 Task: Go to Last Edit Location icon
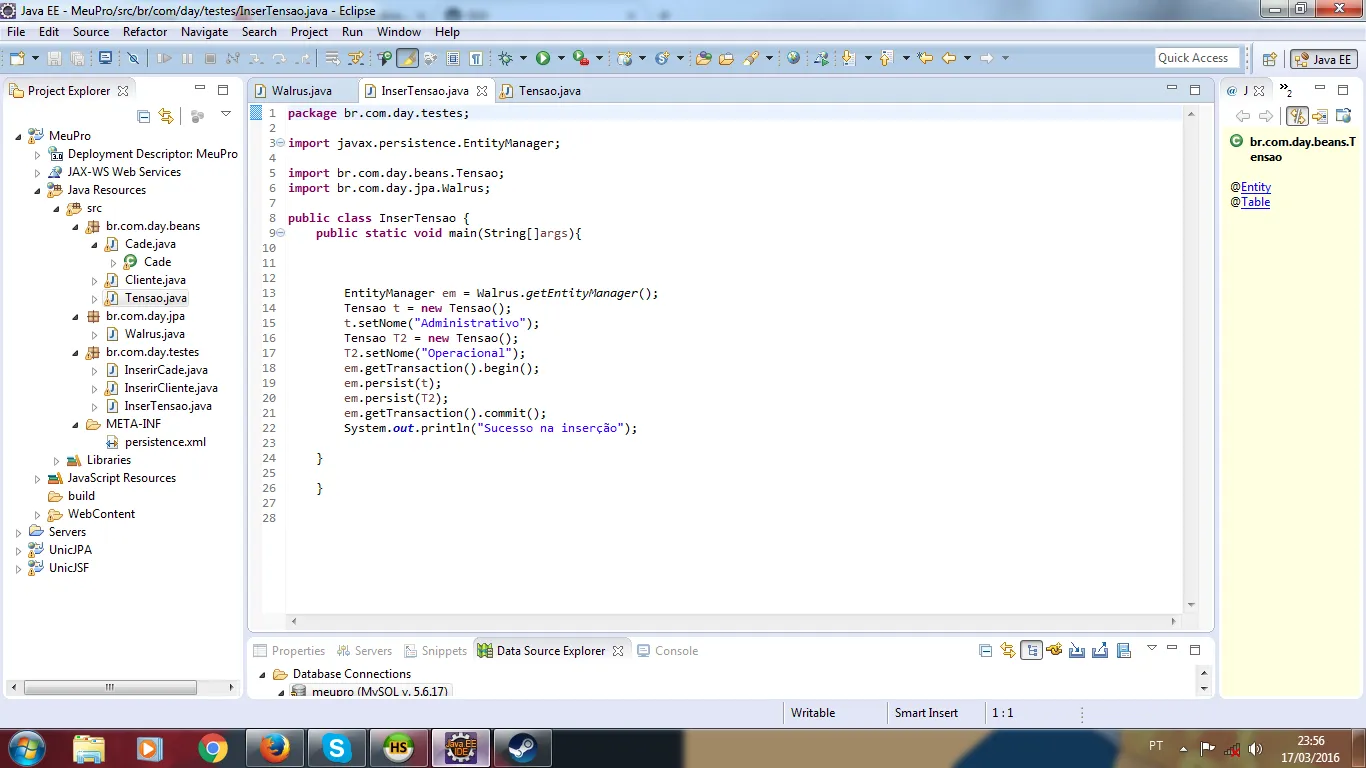click(925, 58)
